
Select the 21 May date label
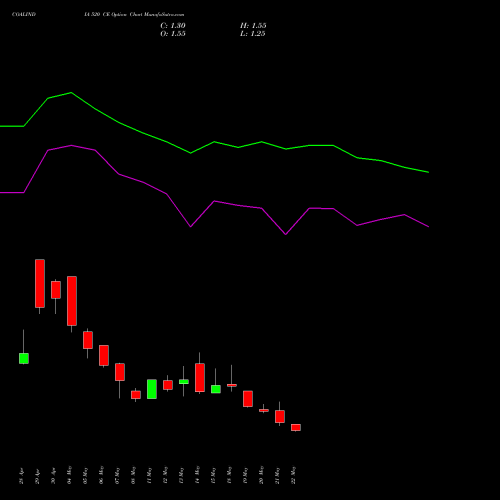[278, 475]
